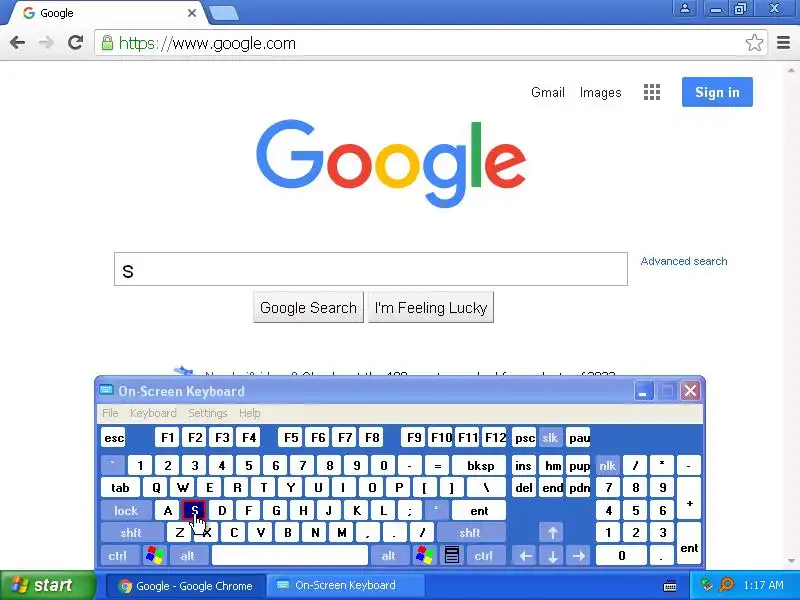
Task: Open the Help menu
Action: tap(249, 413)
